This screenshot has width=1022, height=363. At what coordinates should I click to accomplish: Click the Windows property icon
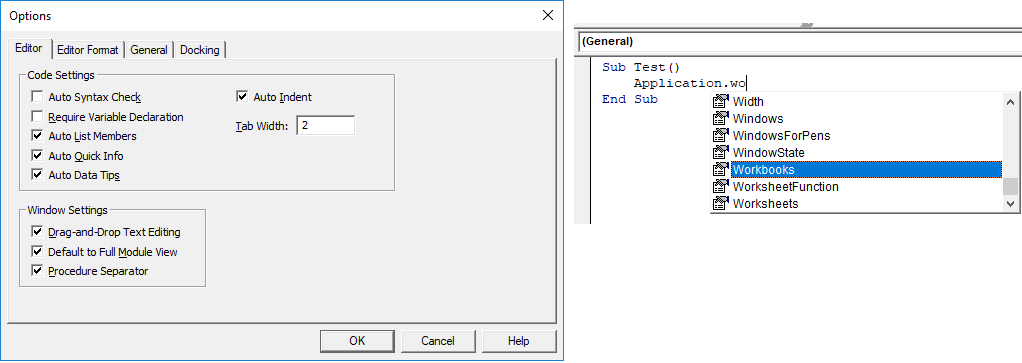720,119
